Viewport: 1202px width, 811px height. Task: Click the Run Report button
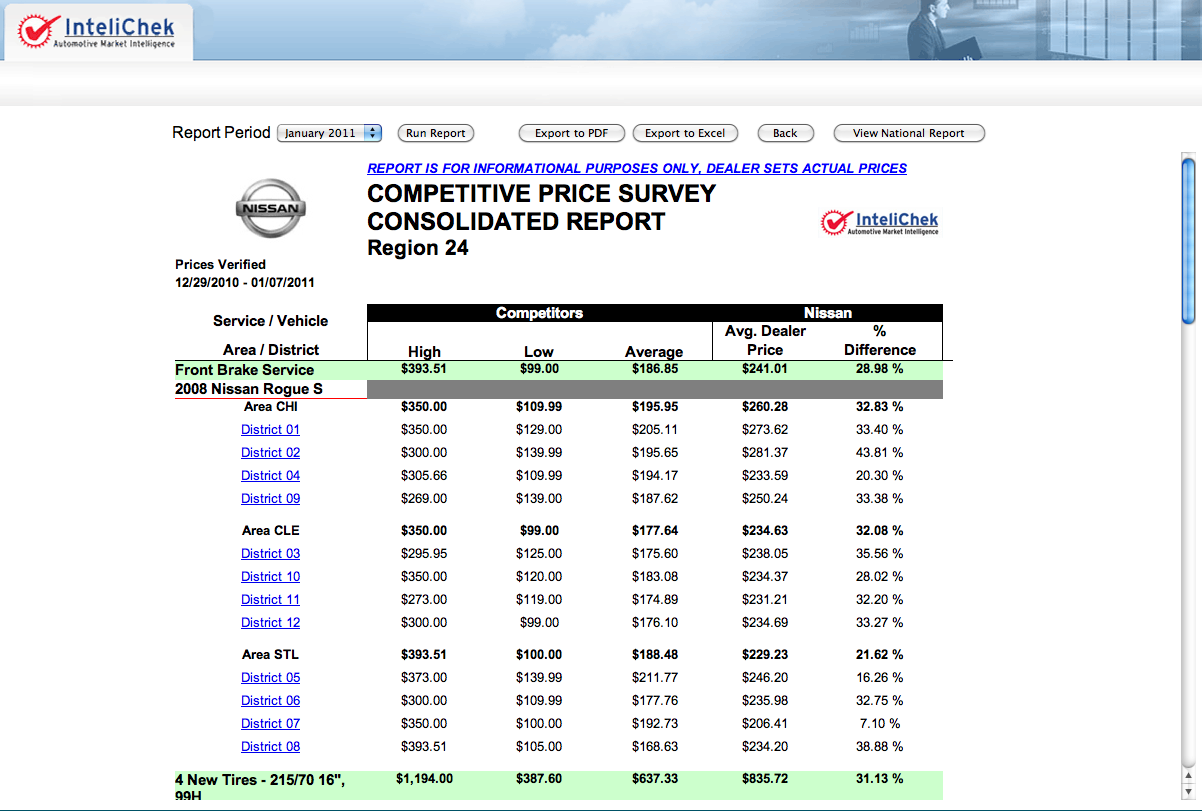click(436, 133)
